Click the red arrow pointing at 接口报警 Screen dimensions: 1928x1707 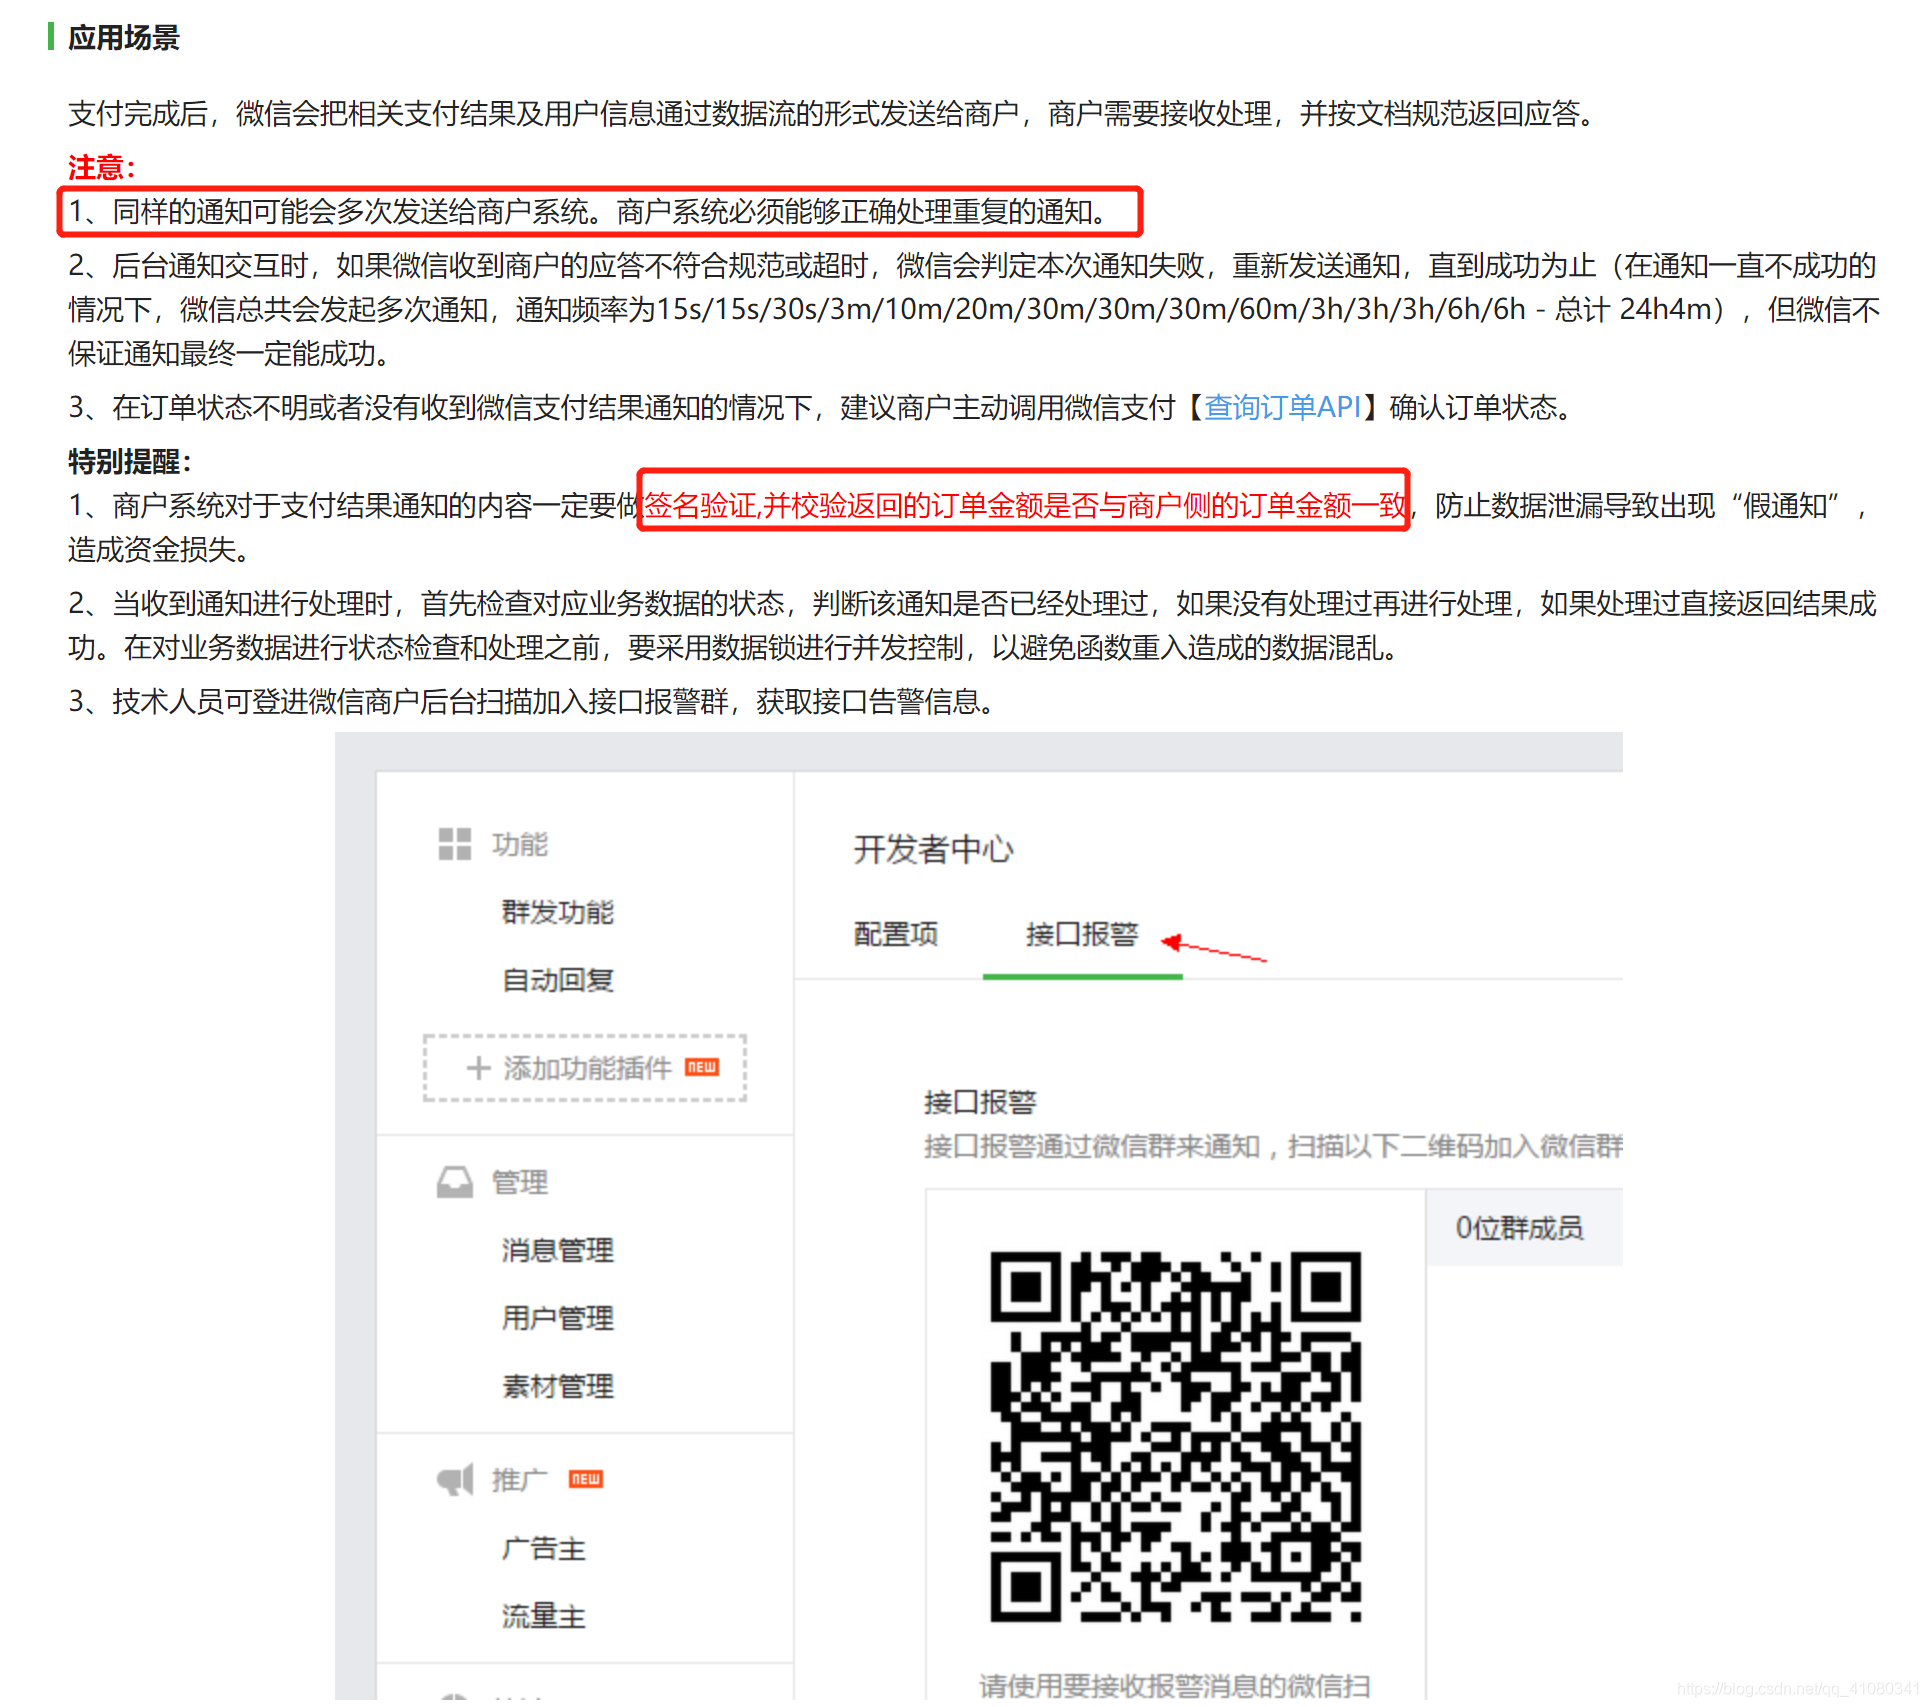1212,948
